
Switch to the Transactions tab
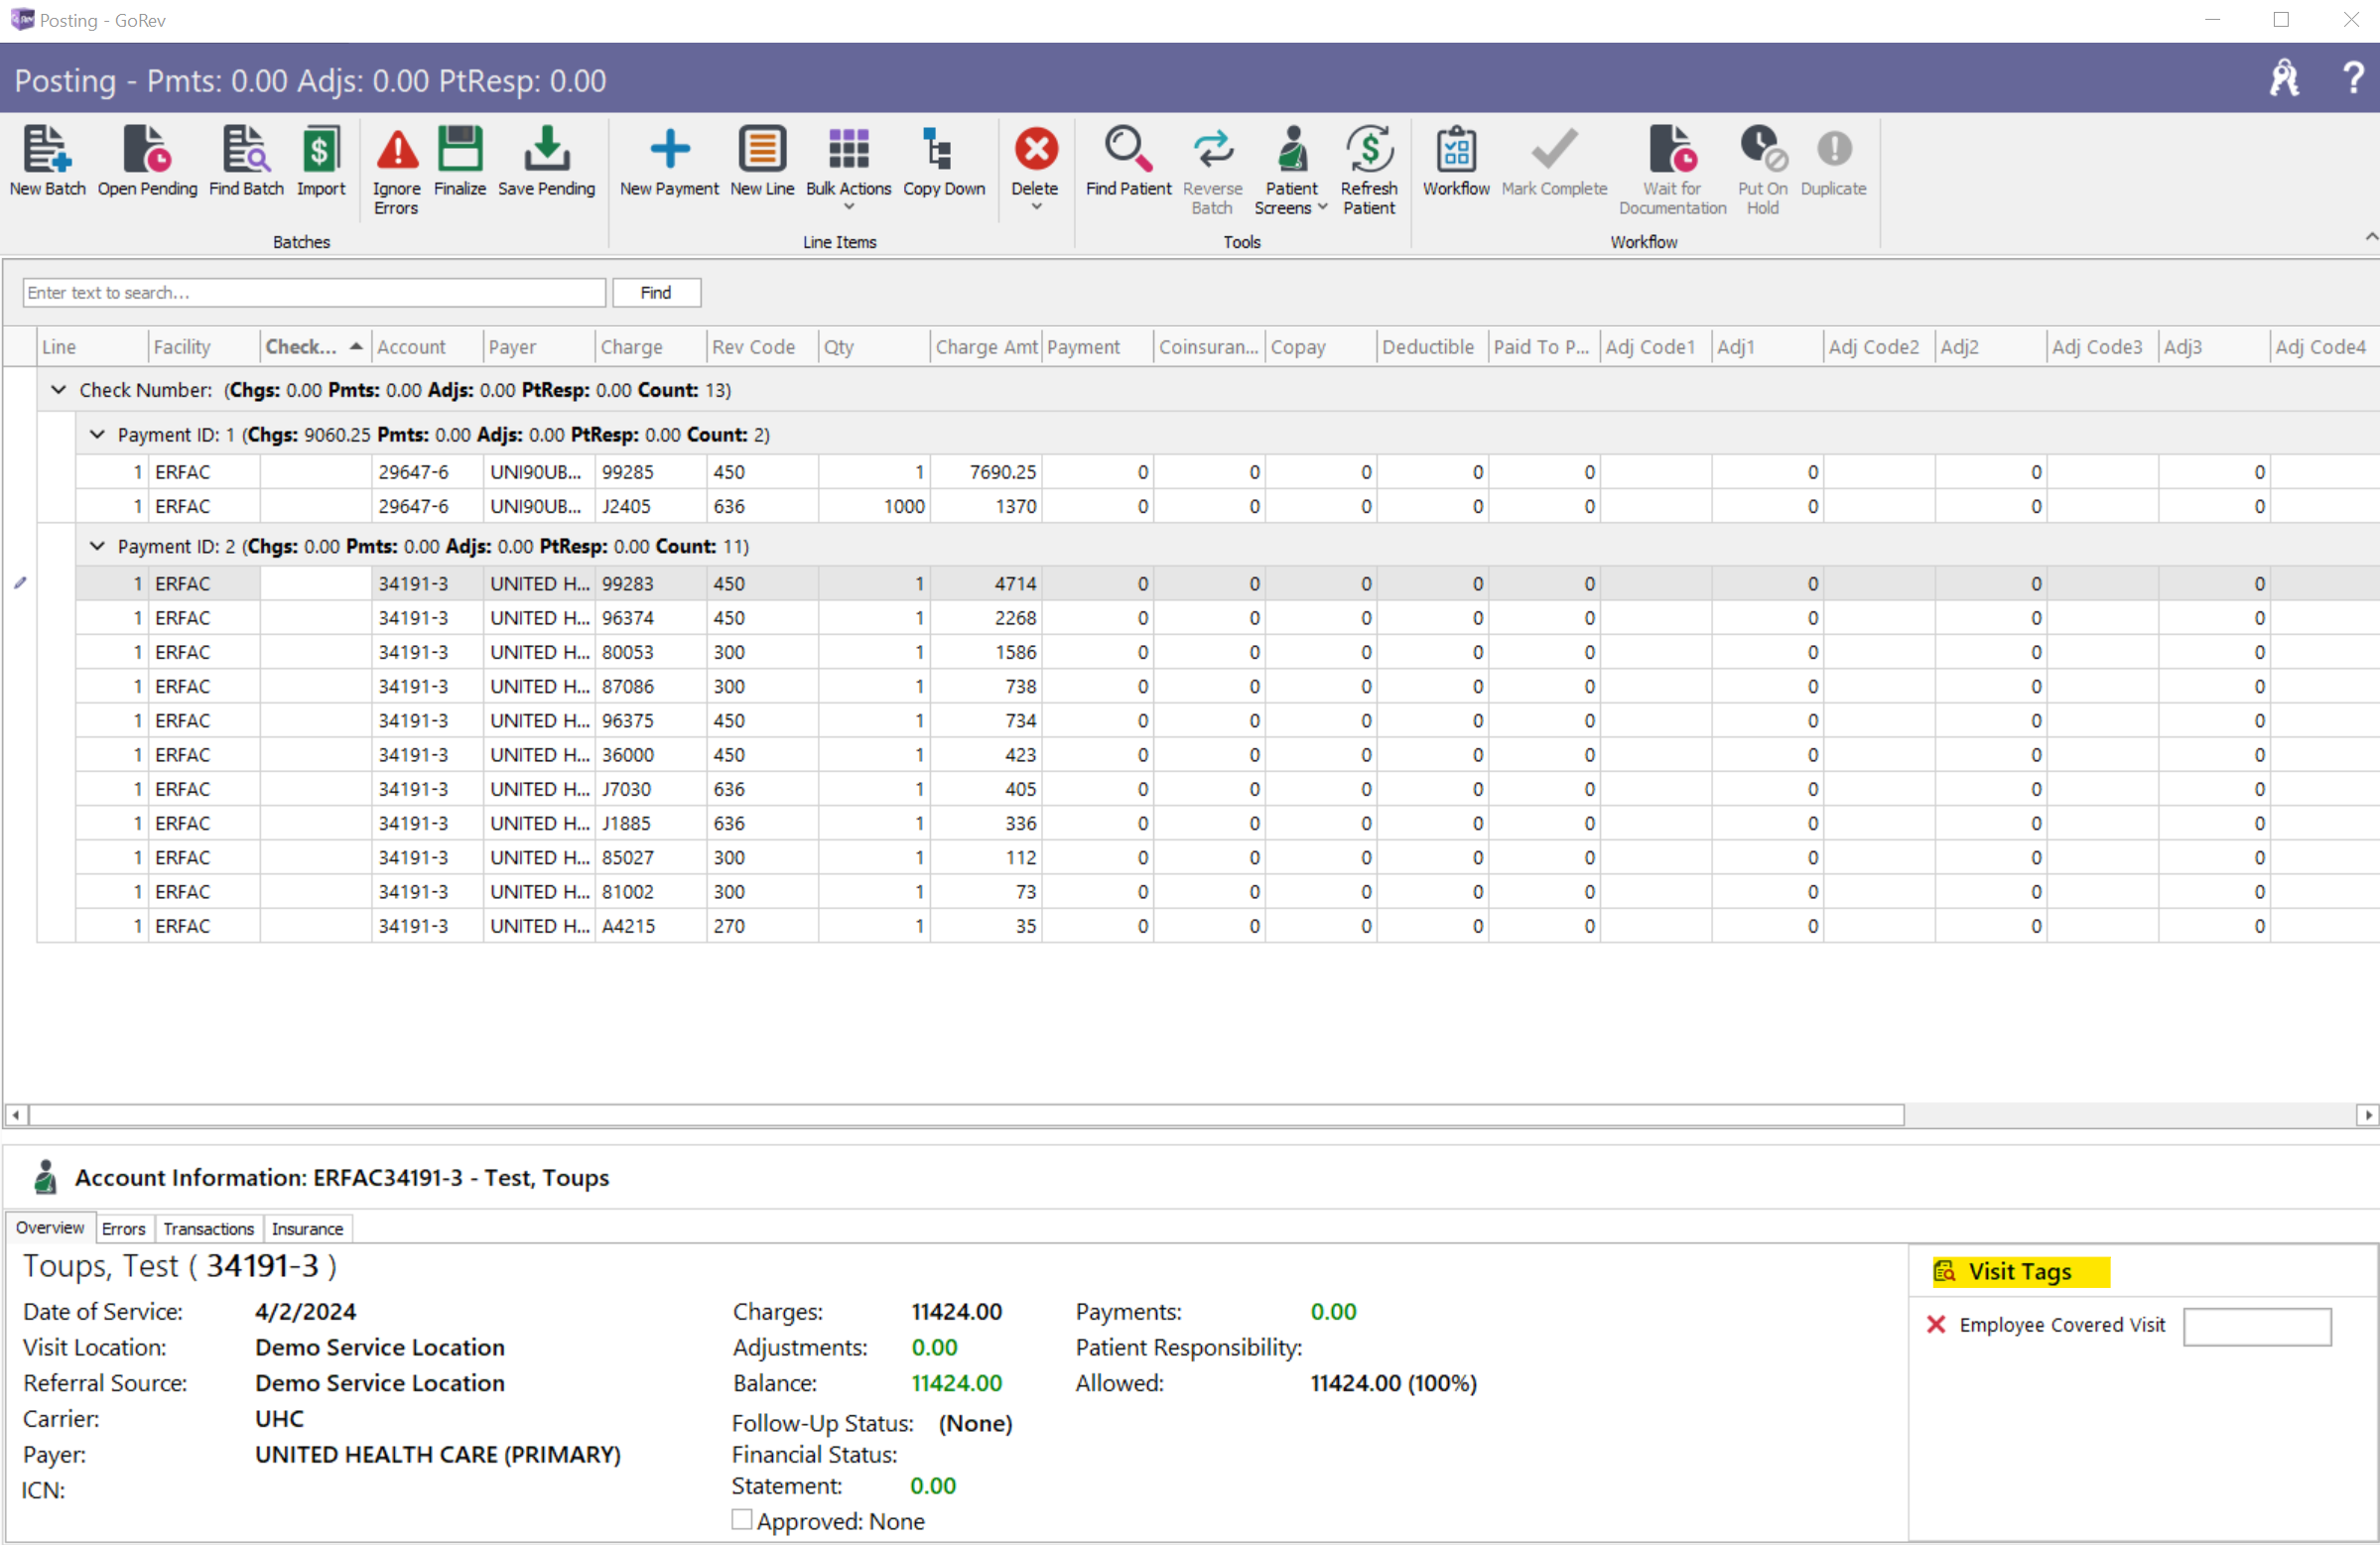pos(208,1228)
